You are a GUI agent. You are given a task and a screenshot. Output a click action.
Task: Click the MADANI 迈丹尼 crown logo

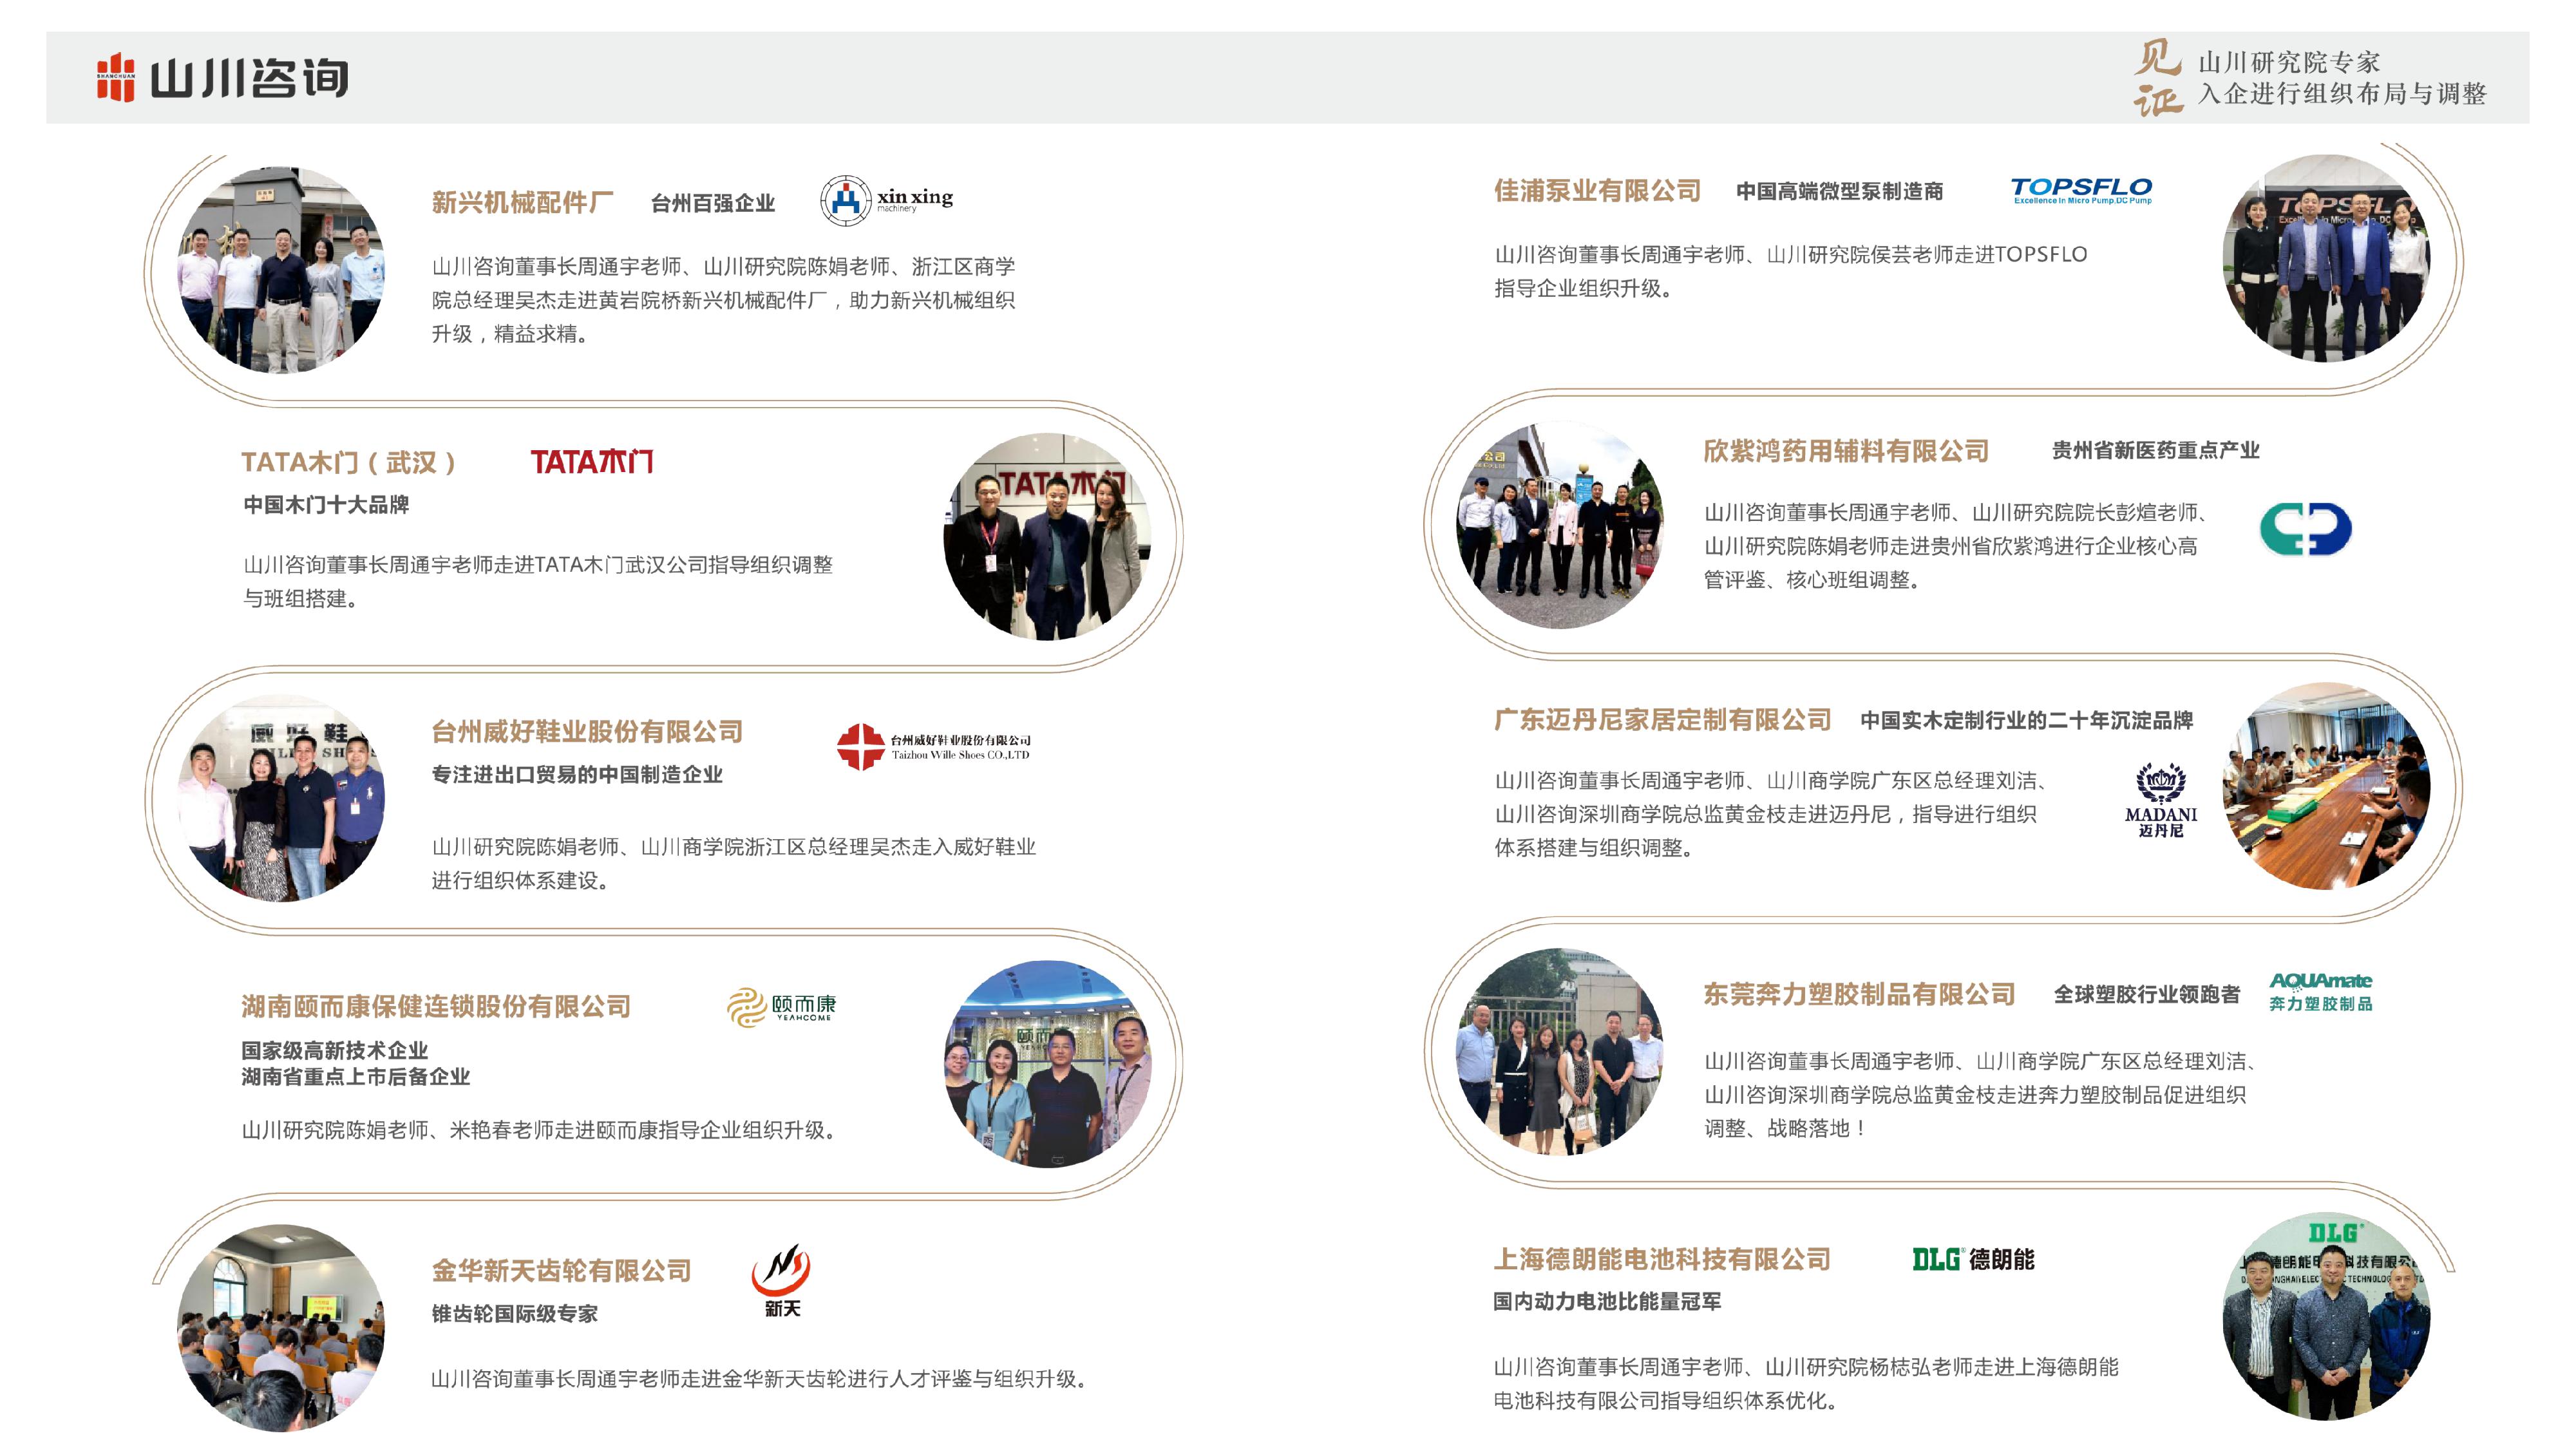click(x=2160, y=799)
